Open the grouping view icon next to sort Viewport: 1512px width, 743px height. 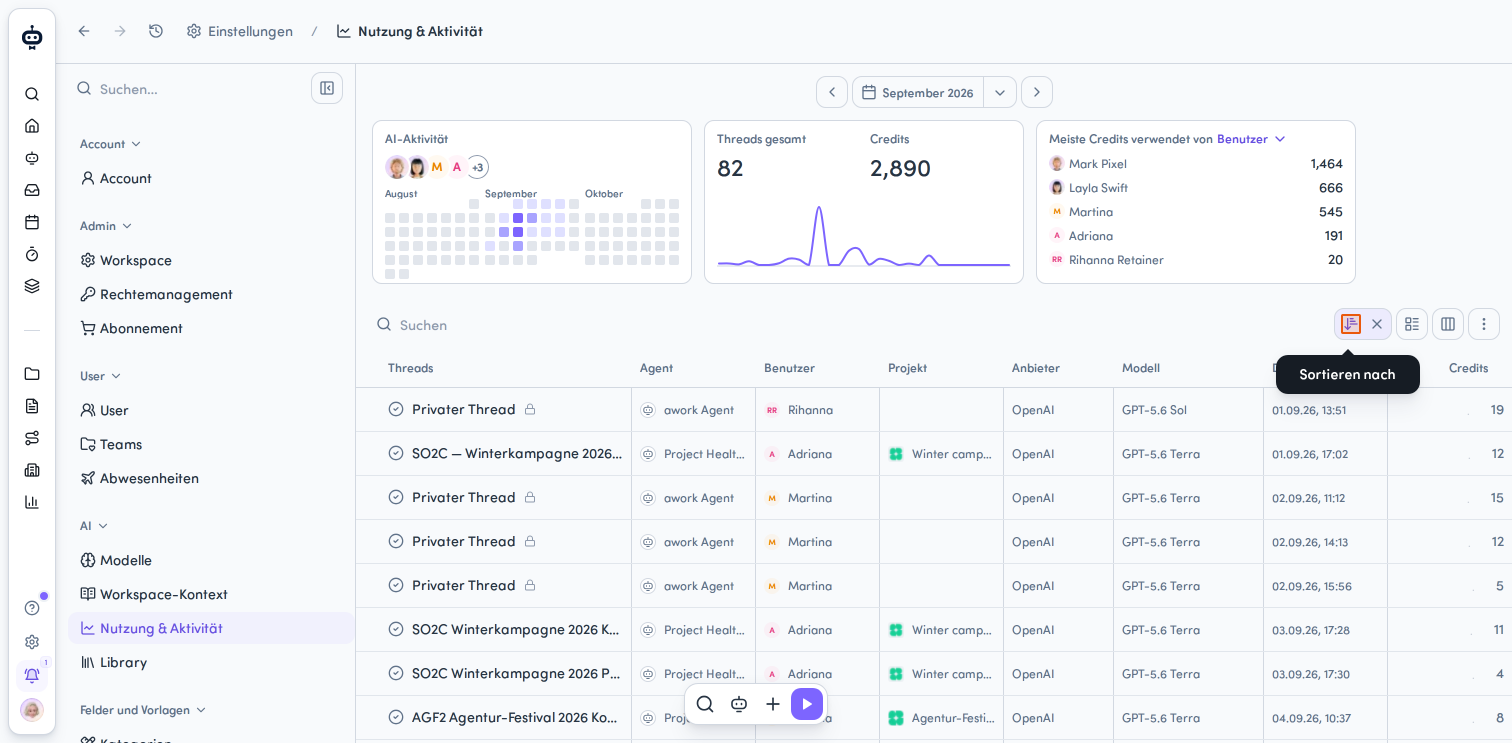1412,324
